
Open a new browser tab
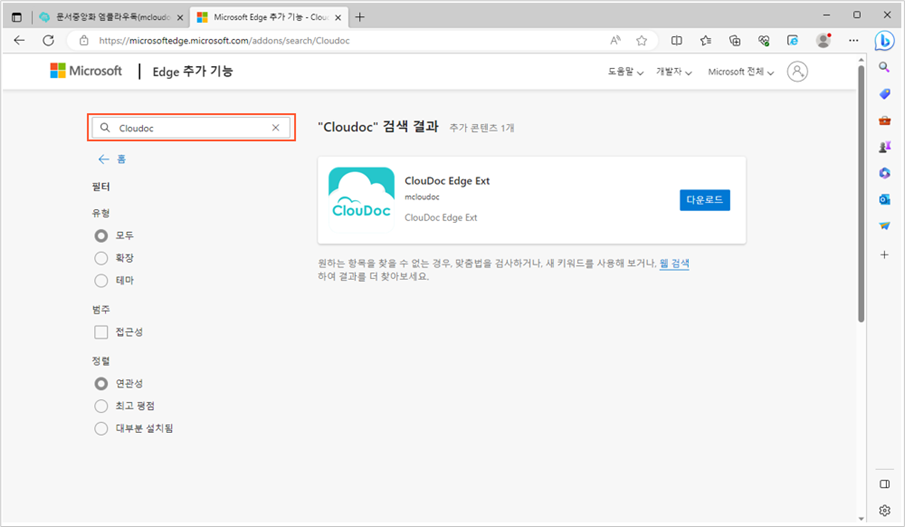point(360,17)
